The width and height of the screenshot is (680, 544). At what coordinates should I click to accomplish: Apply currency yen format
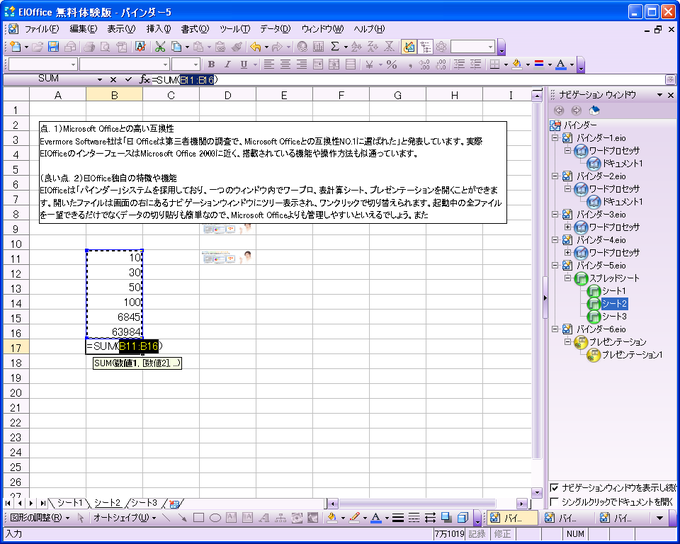pos(369,65)
